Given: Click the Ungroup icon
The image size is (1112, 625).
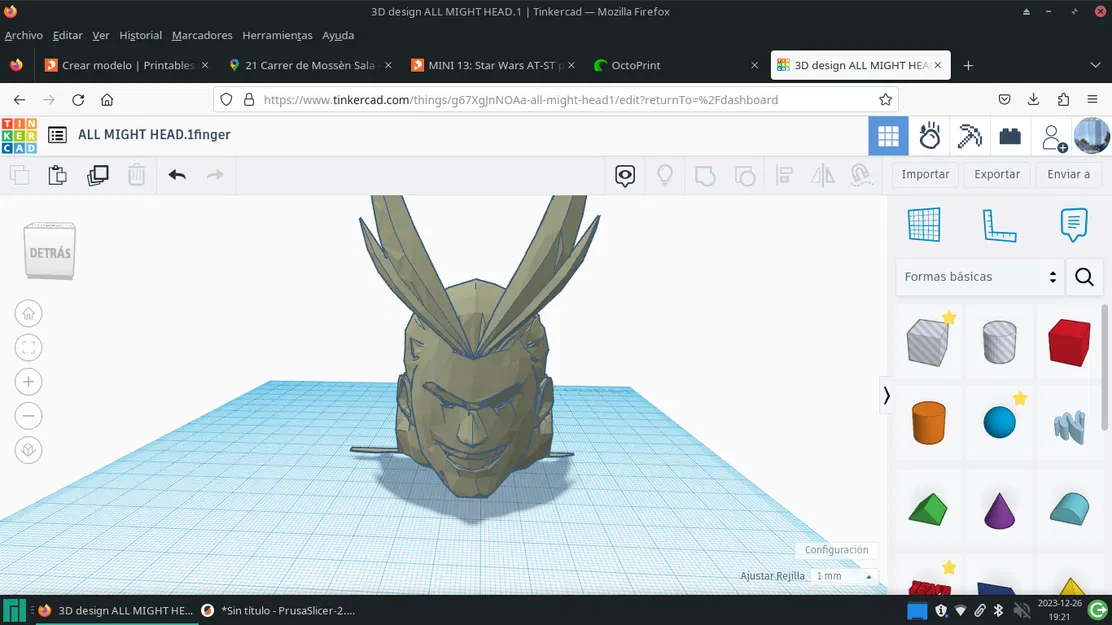Looking at the screenshot, I should click(x=745, y=175).
